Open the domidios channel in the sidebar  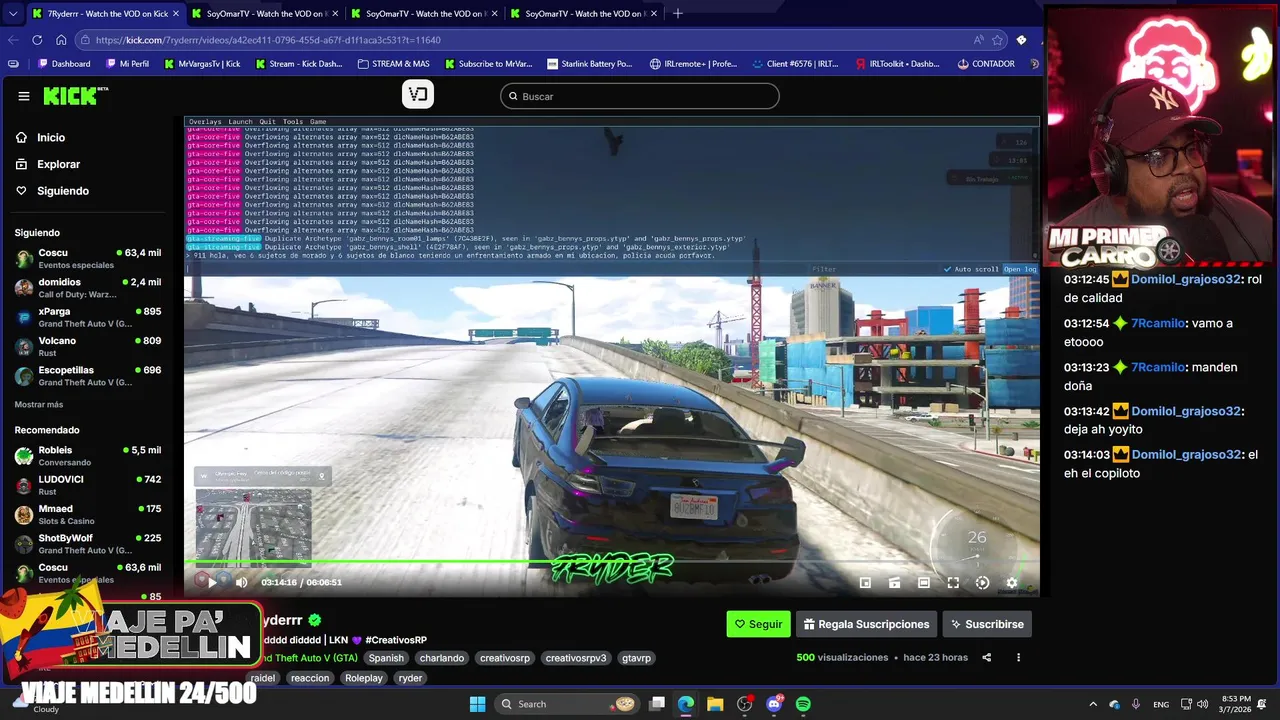pos(88,288)
